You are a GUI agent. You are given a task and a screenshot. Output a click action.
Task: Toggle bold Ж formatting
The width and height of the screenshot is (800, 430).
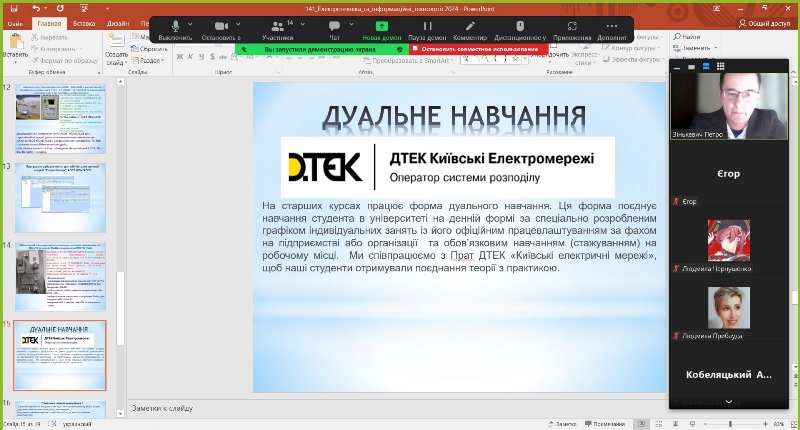(x=180, y=57)
